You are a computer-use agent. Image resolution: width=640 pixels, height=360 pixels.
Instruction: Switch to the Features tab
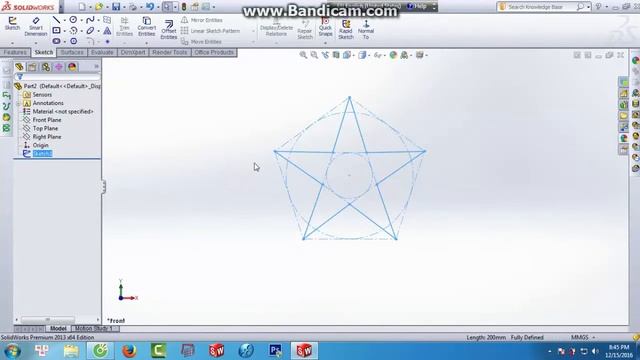pos(16,52)
